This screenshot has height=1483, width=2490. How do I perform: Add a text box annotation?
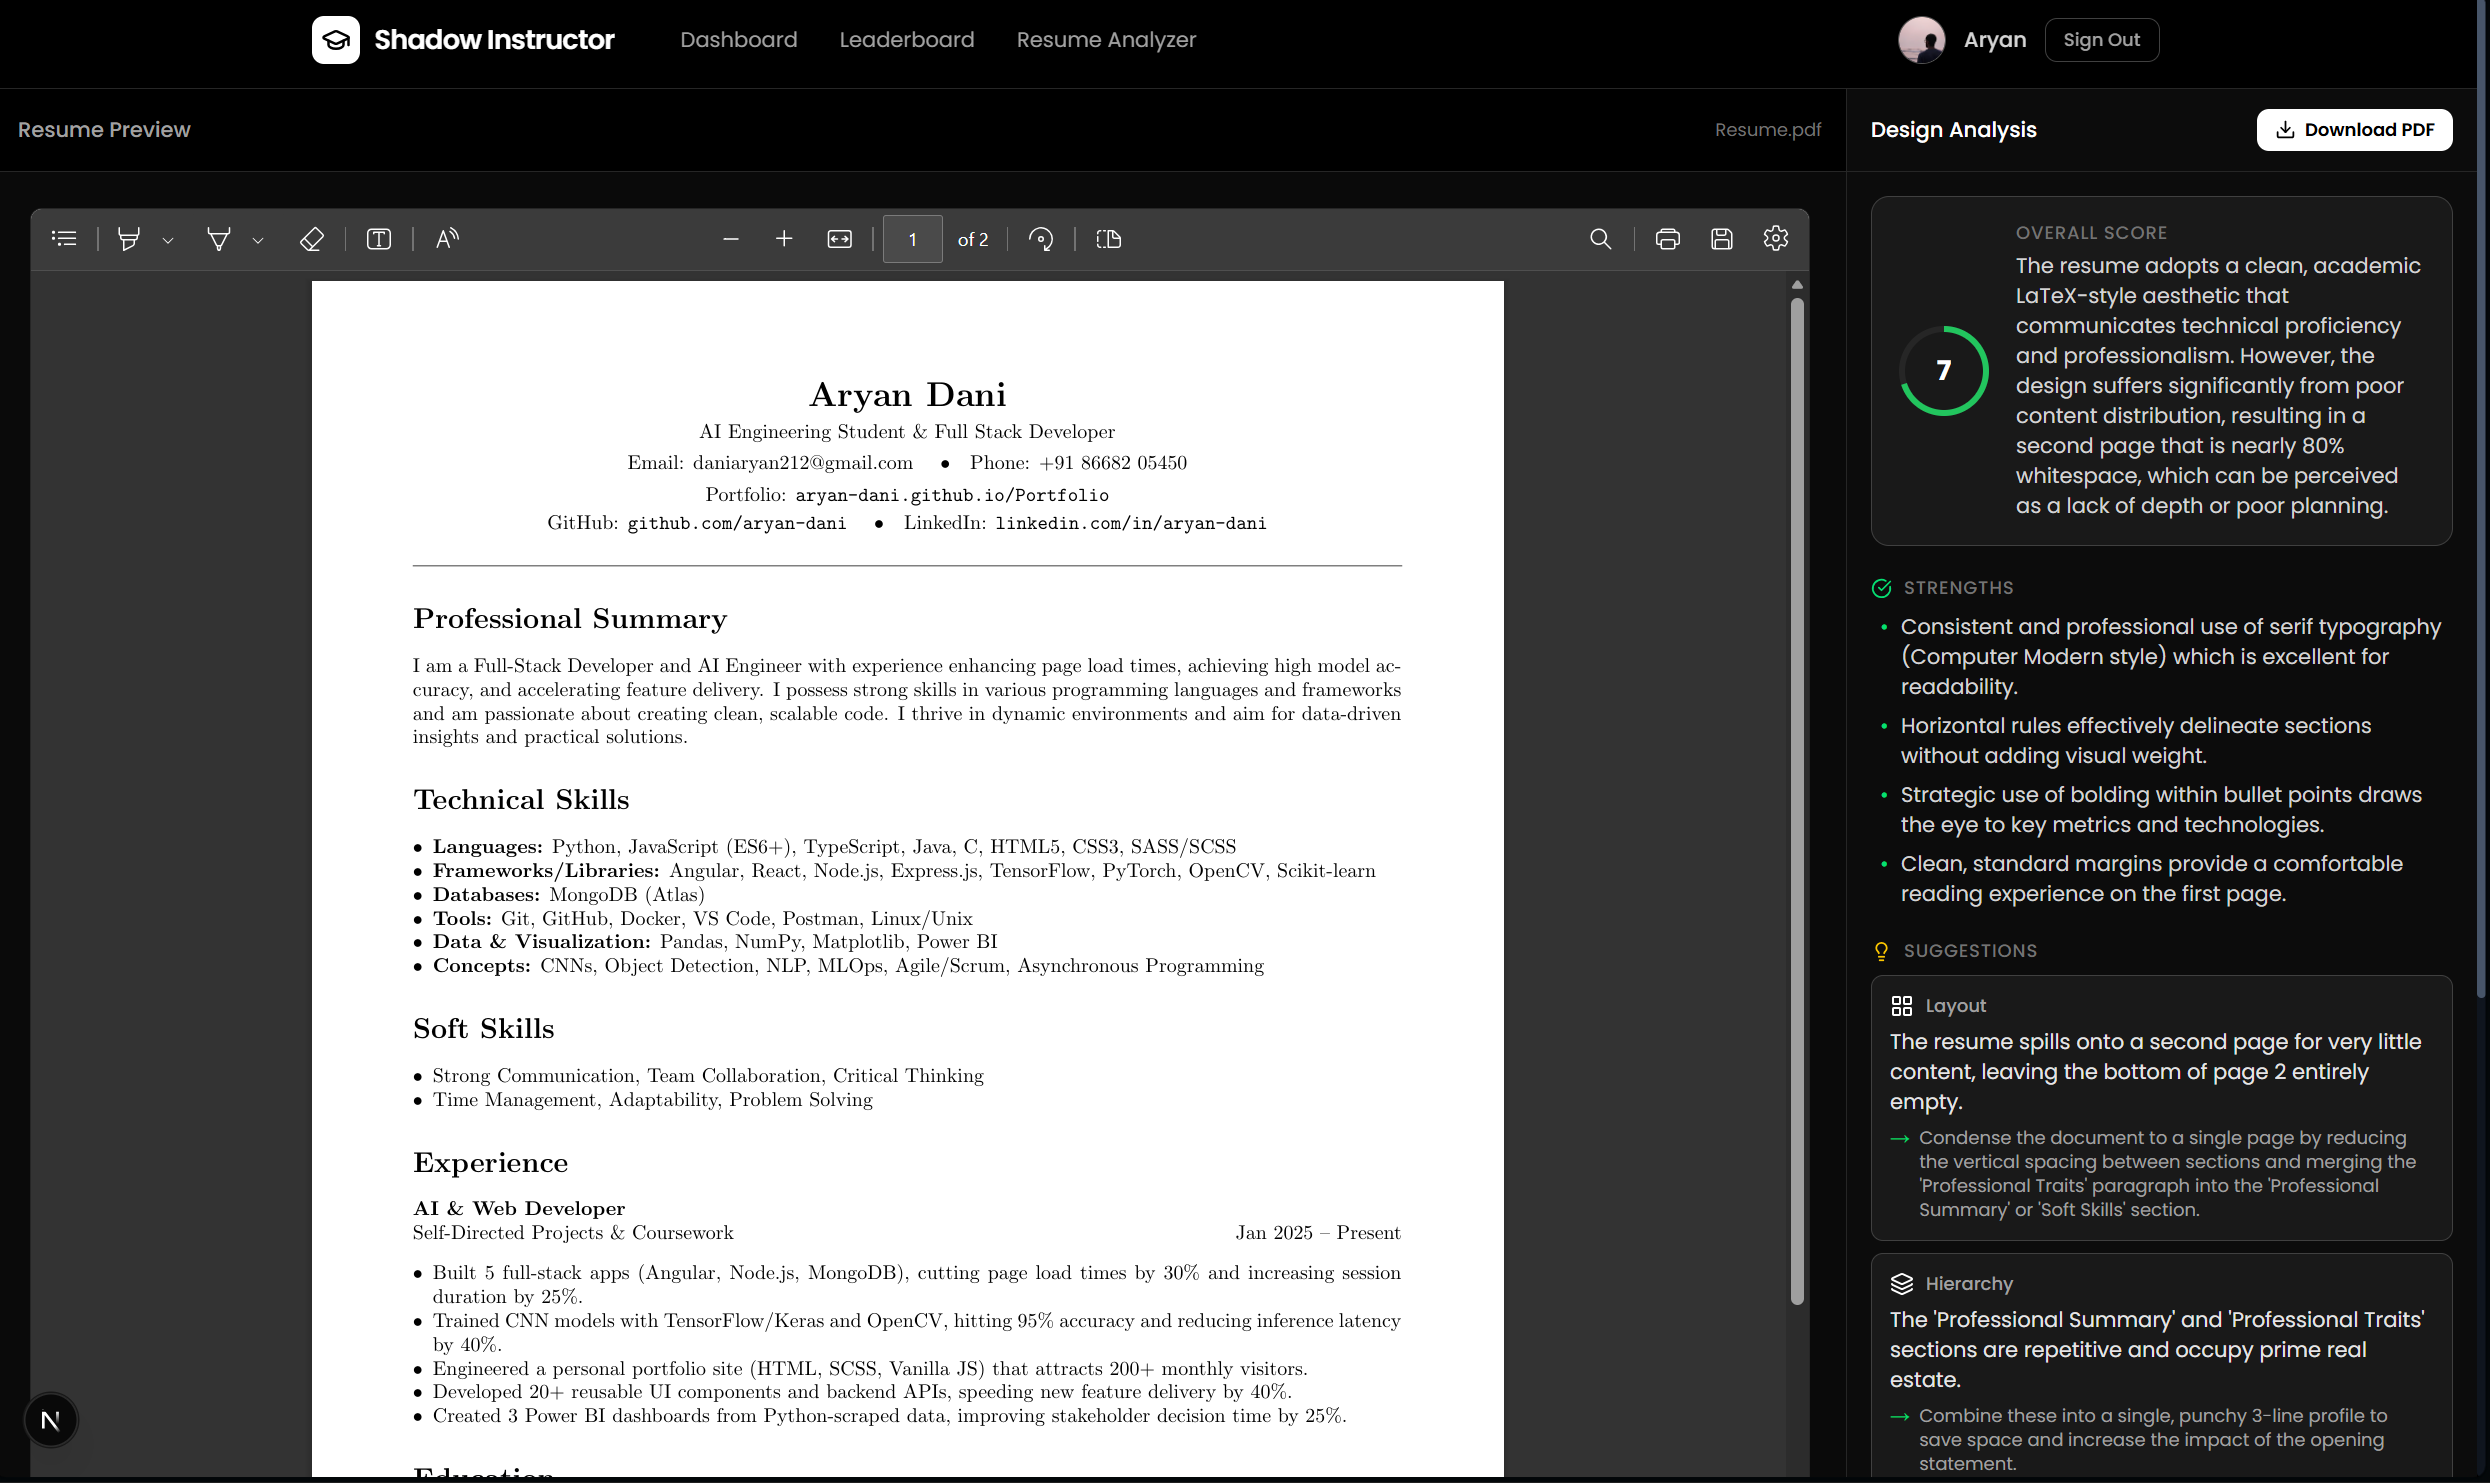point(378,239)
